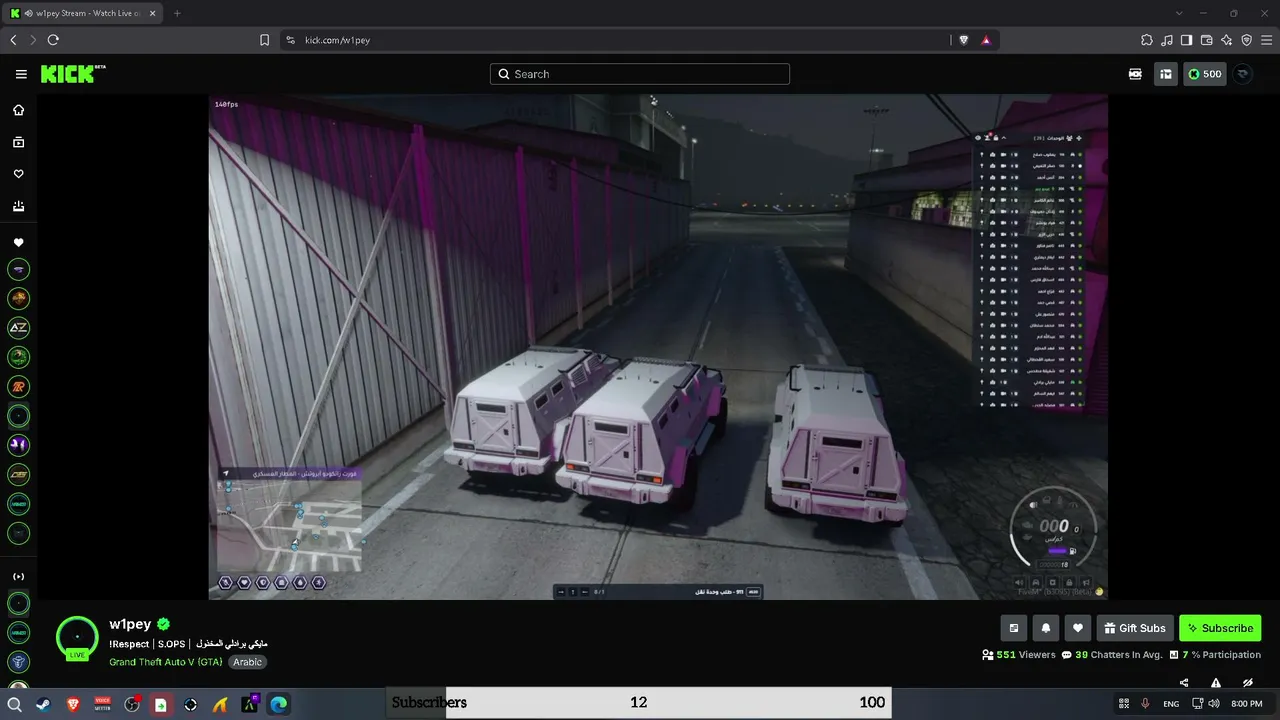Open the Browse icon in the sidebar

click(18, 142)
